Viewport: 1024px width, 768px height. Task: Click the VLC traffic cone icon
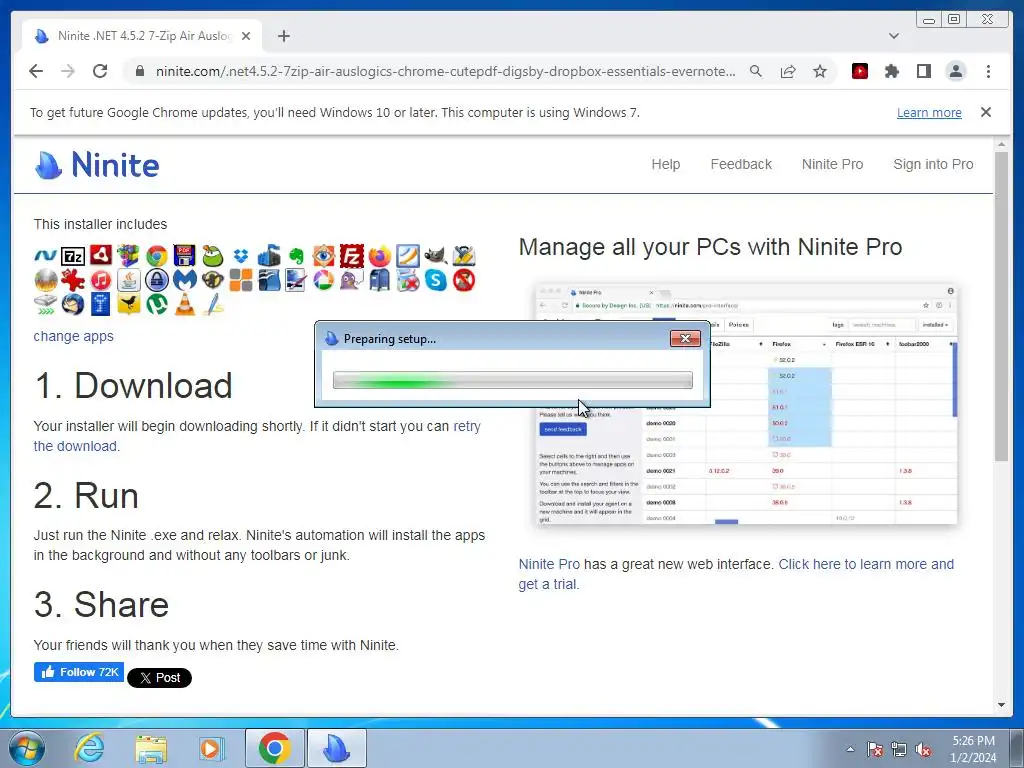[x=185, y=304]
